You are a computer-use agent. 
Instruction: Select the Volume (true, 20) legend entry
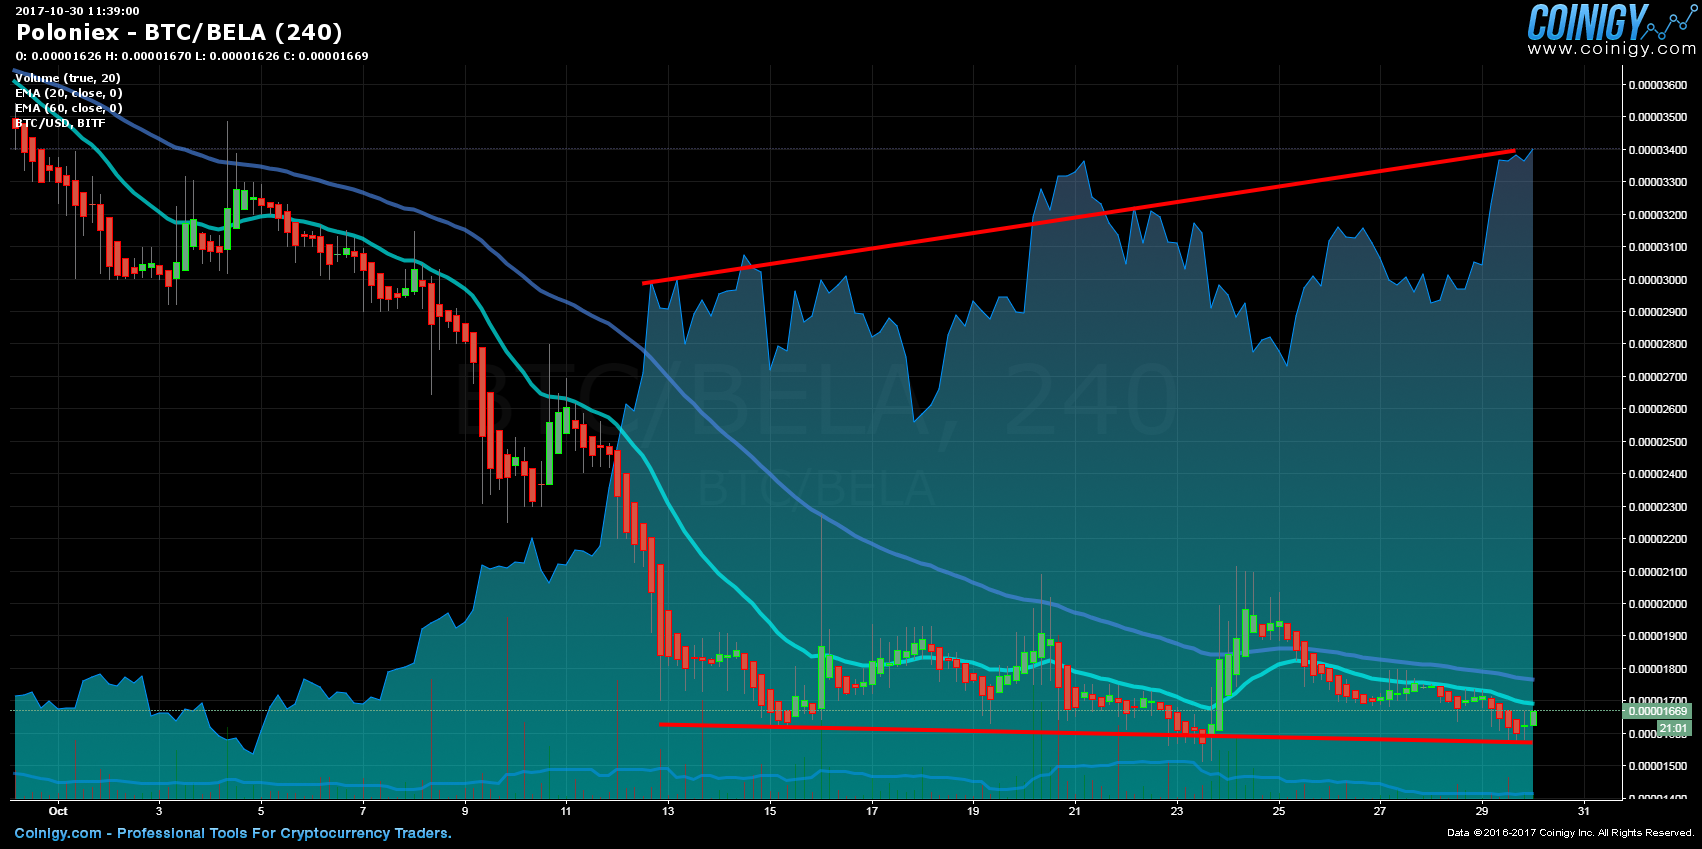[68, 78]
